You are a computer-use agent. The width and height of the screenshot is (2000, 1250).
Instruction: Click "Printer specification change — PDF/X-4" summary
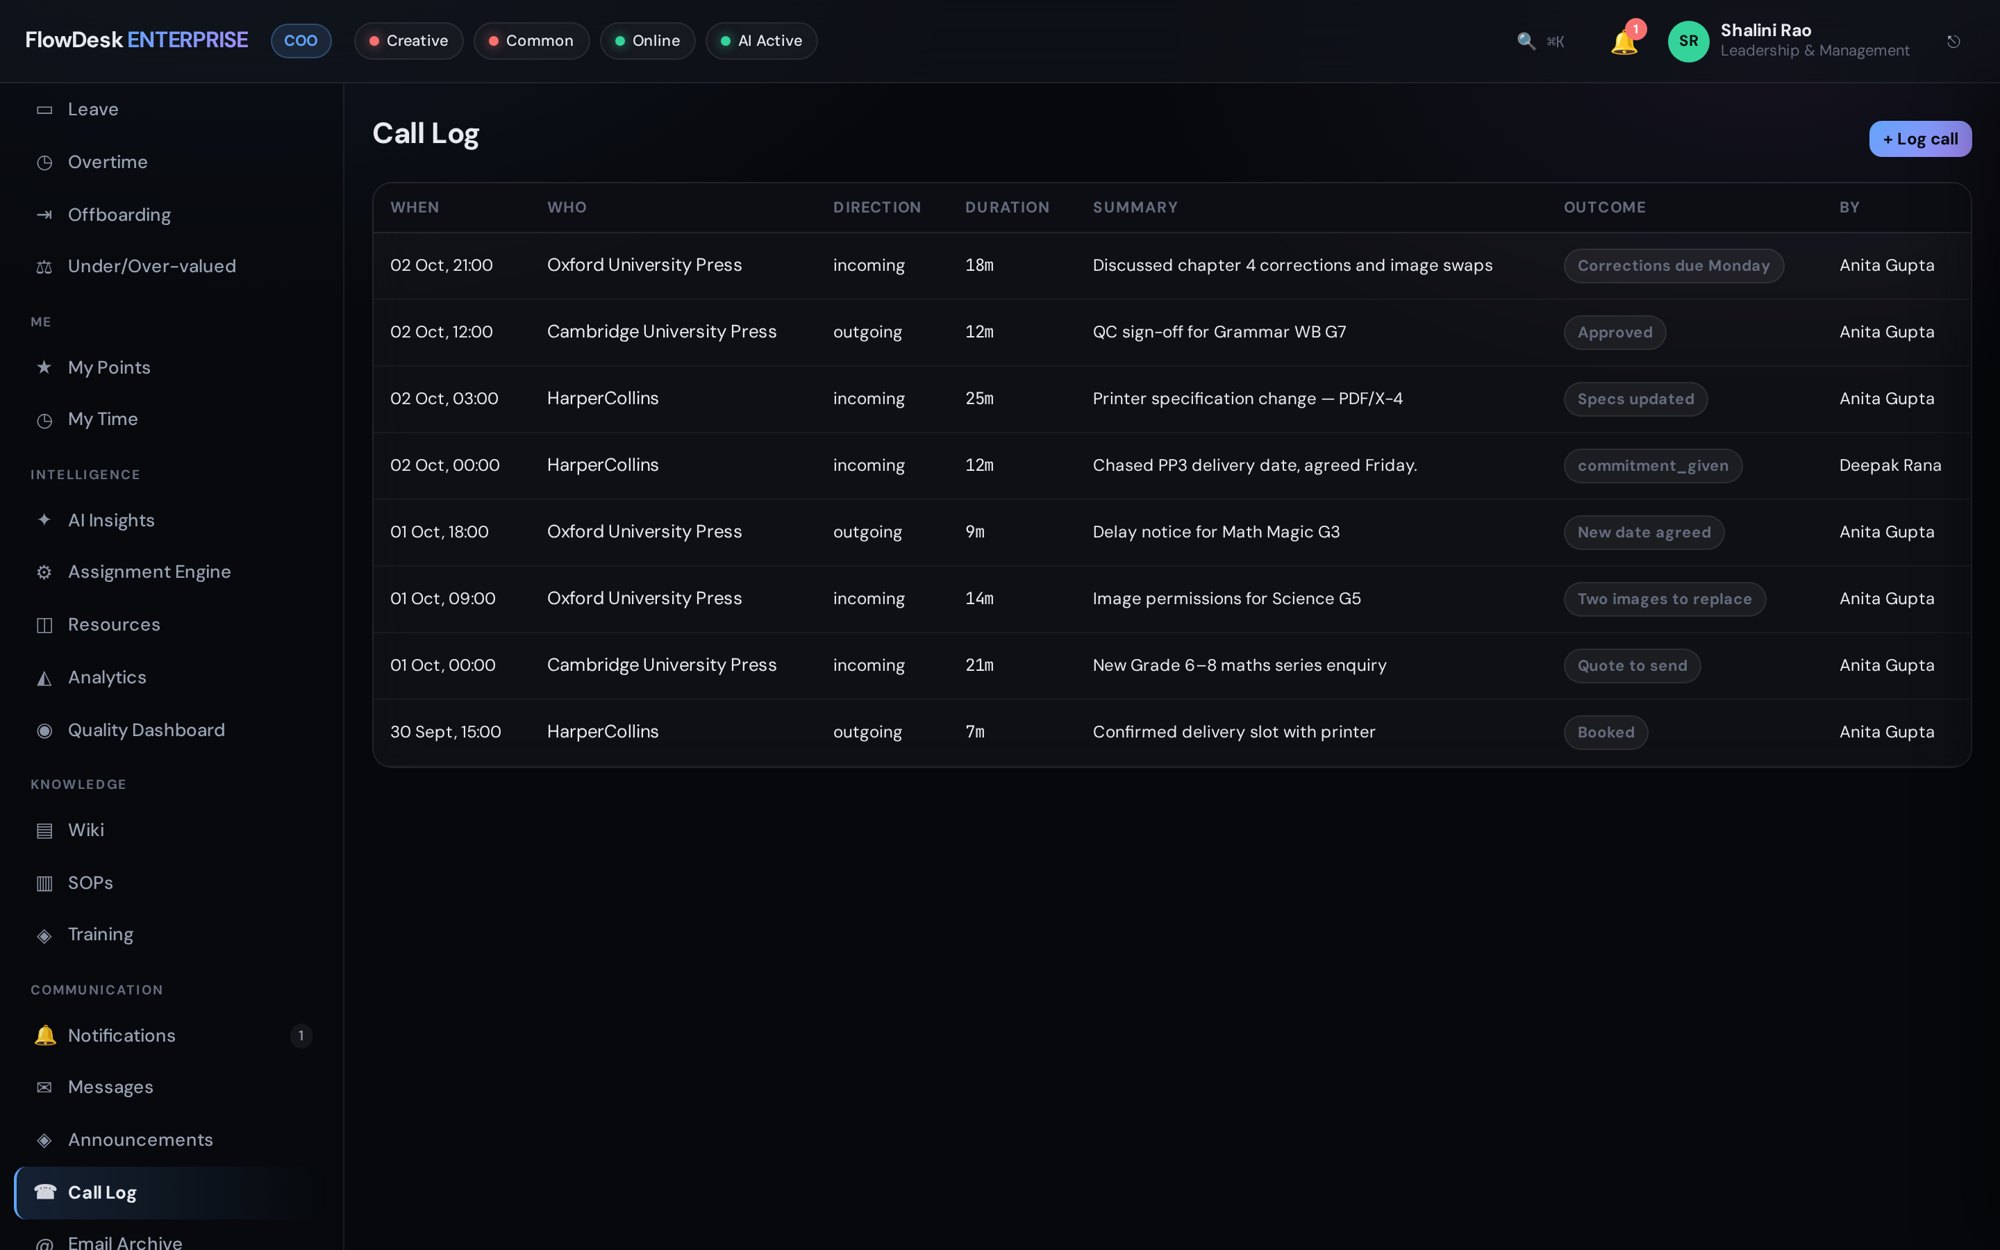(1247, 398)
